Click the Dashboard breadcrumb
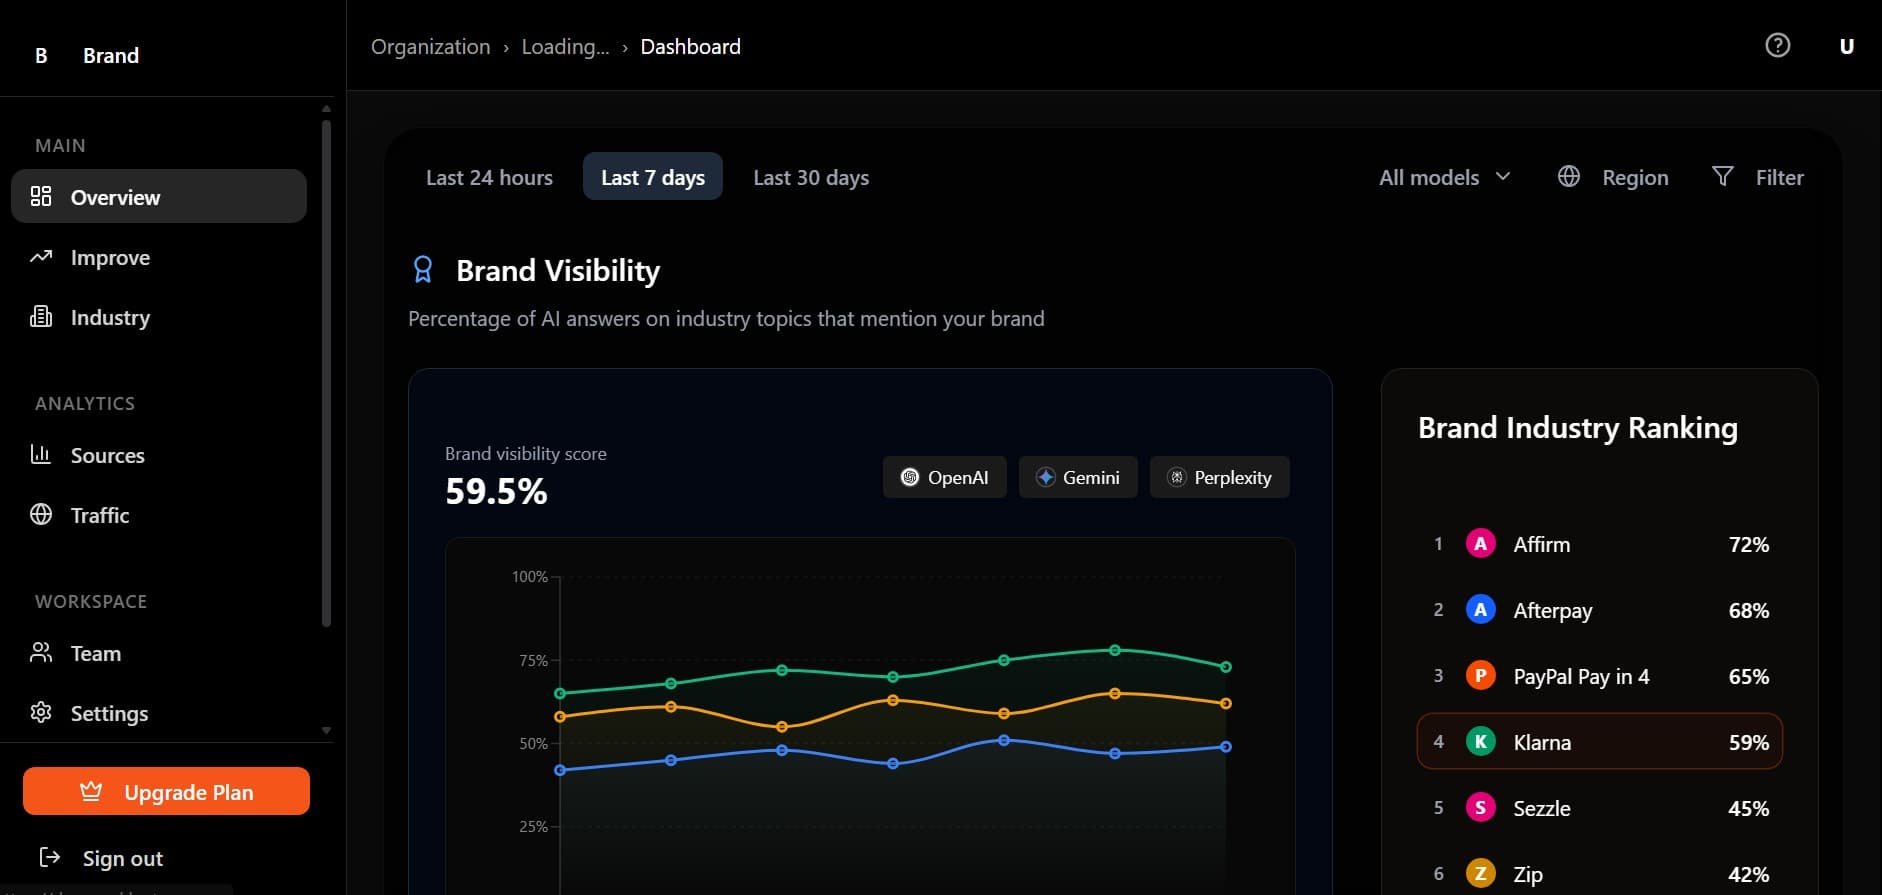1882x895 pixels. [690, 46]
